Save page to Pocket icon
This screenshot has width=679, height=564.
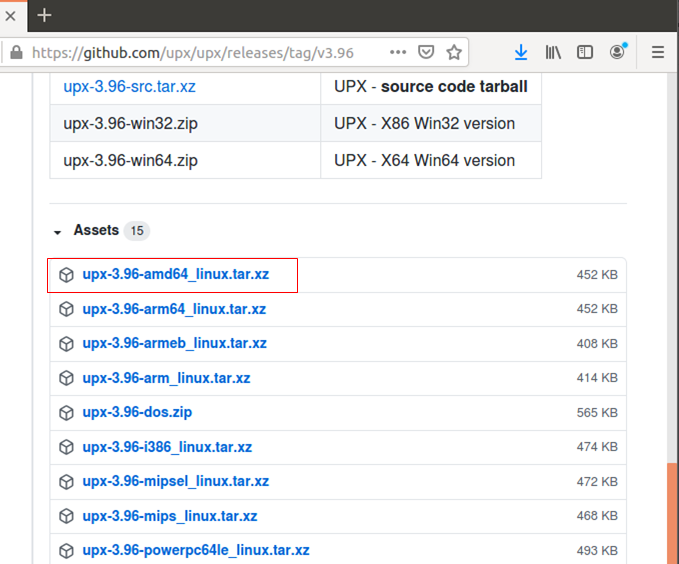pyautogui.click(x=426, y=52)
